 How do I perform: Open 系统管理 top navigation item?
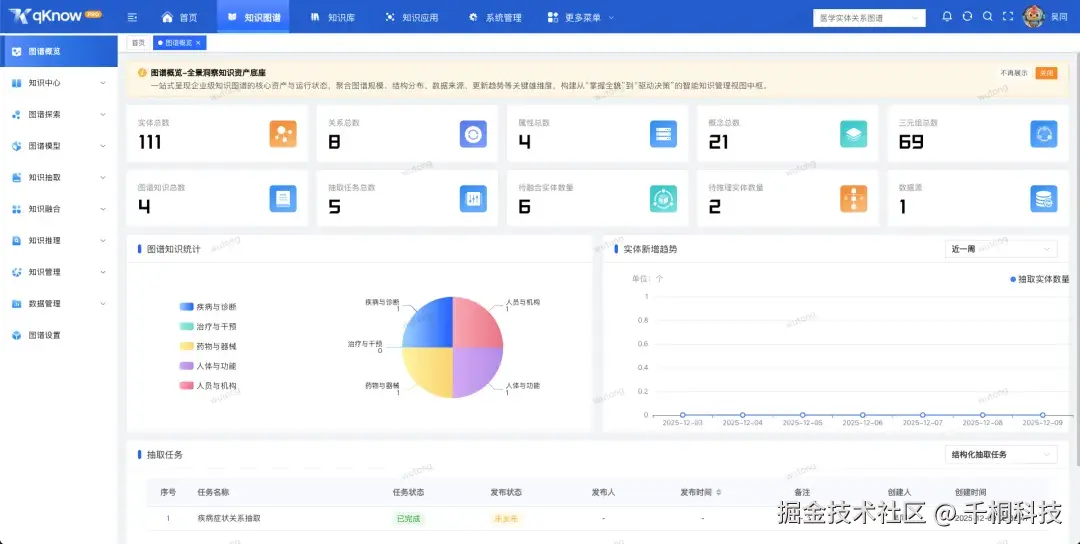point(495,17)
